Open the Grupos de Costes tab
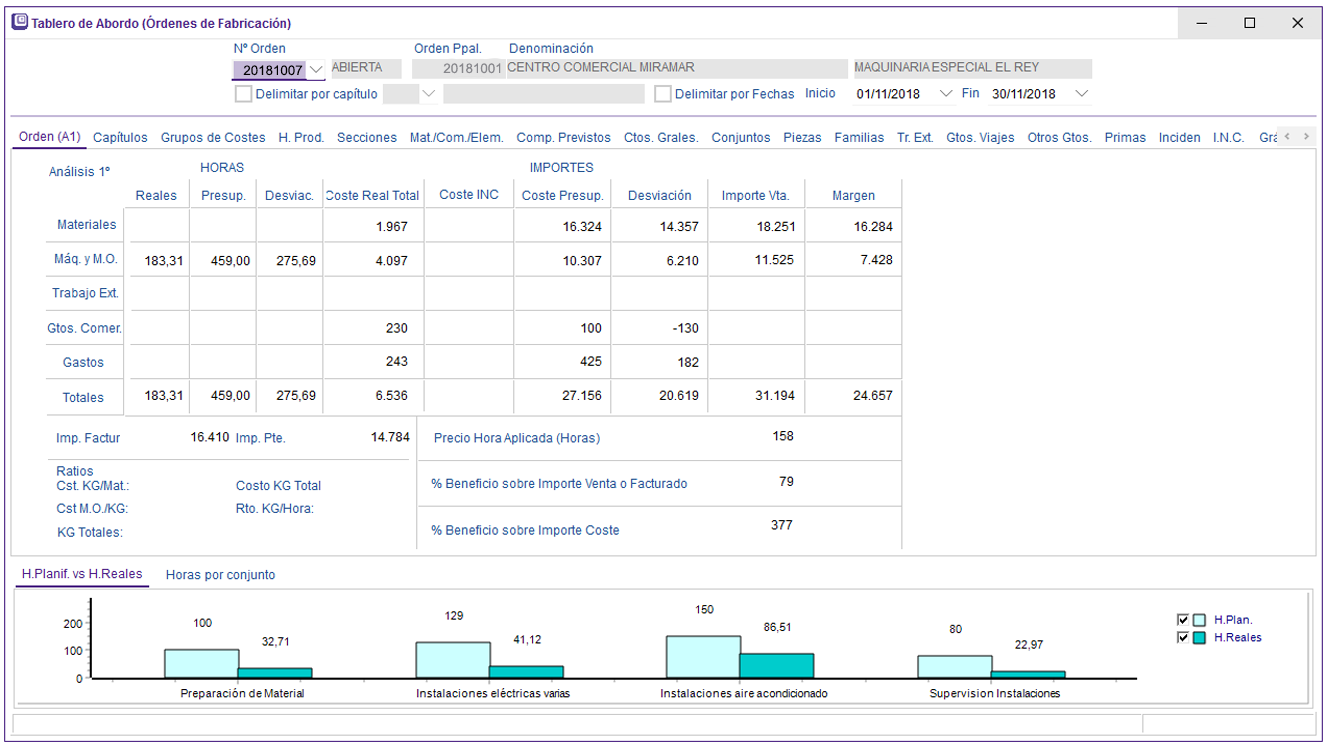This screenshot has width=1327, height=745. [x=213, y=138]
